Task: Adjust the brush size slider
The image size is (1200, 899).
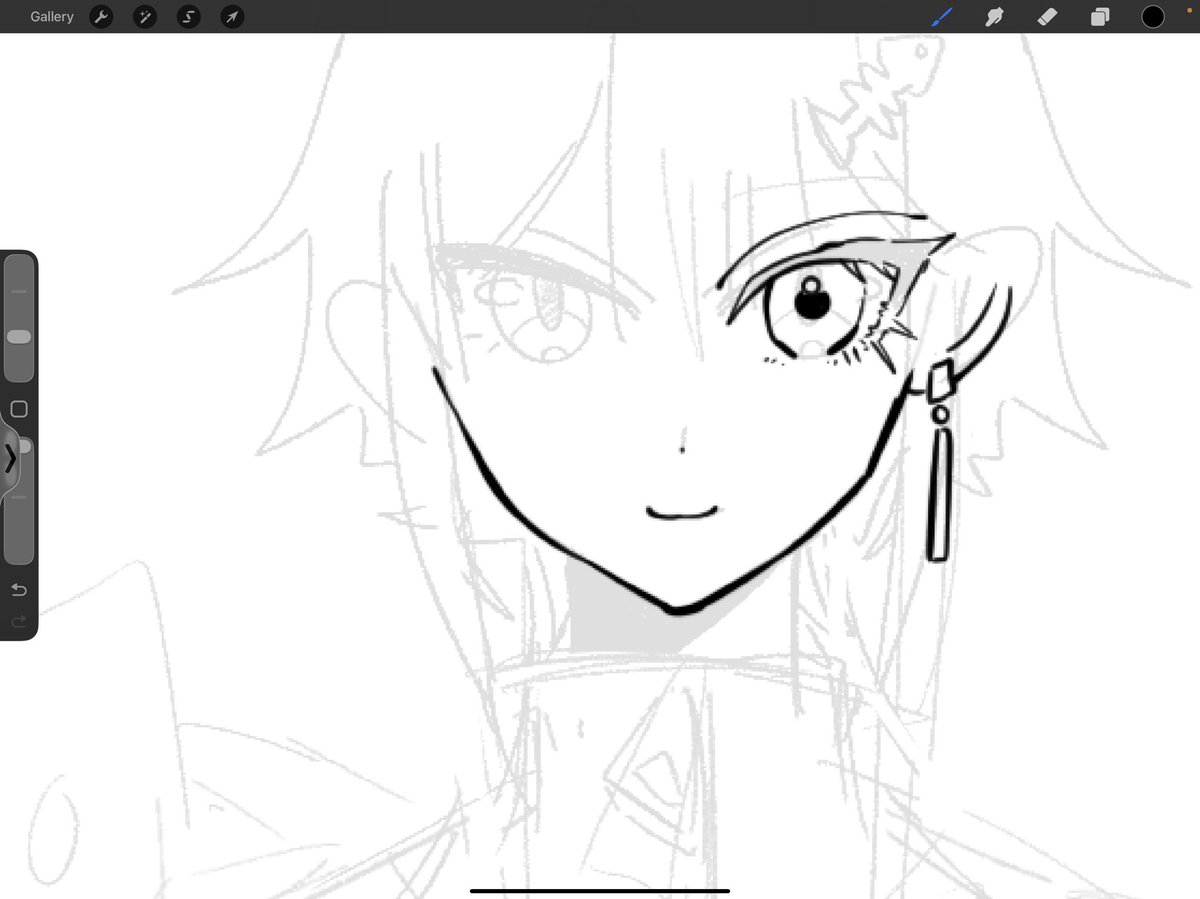Action: [19, 318]
